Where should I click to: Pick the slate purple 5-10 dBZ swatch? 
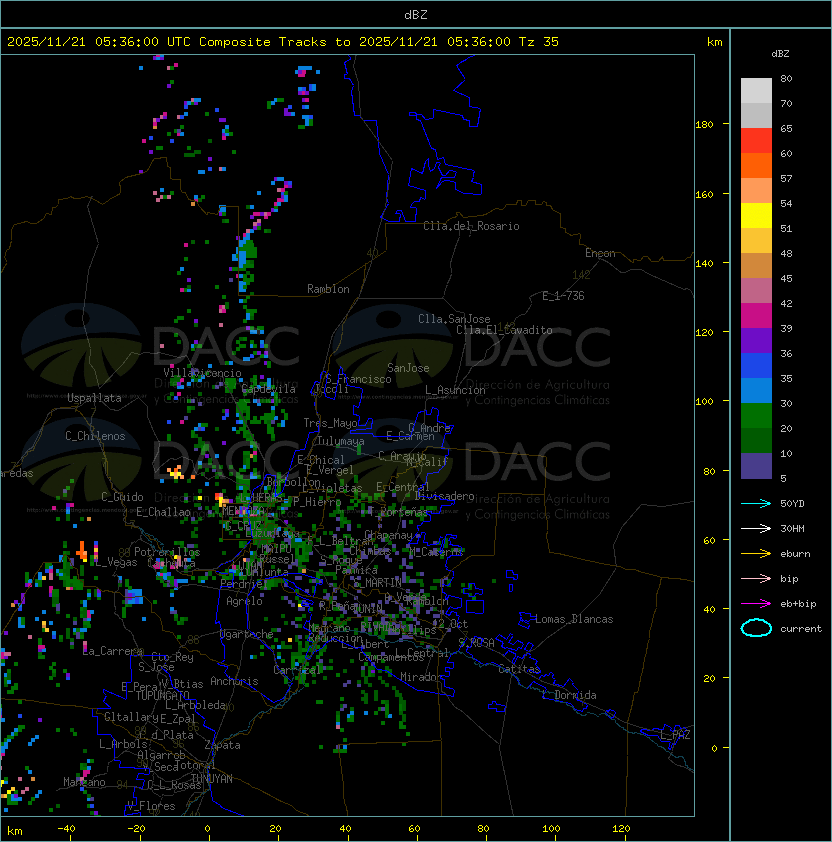click(x=756, y=466)
